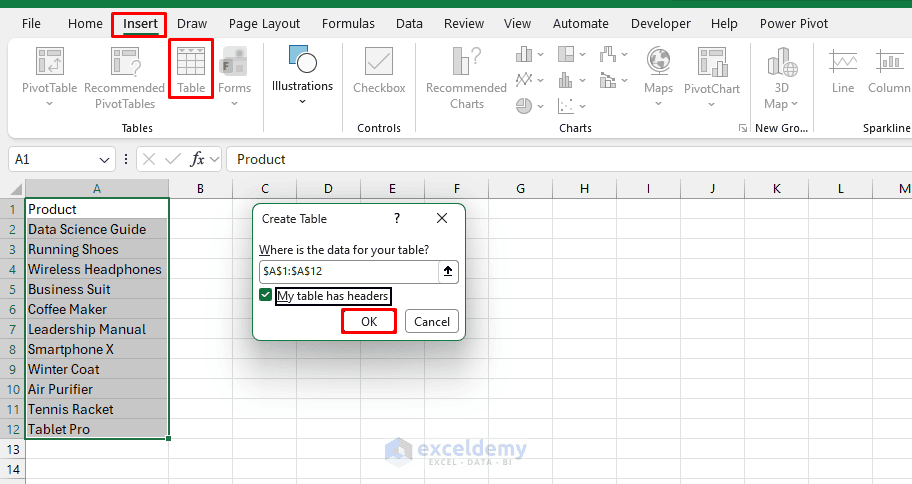Switch to the Data tab
The image size is (912, 484).
409,24
